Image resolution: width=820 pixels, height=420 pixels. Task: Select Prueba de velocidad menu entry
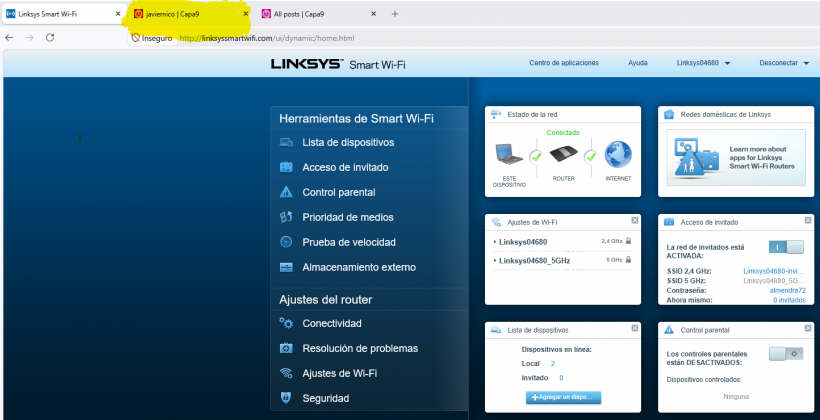[349, 242]
